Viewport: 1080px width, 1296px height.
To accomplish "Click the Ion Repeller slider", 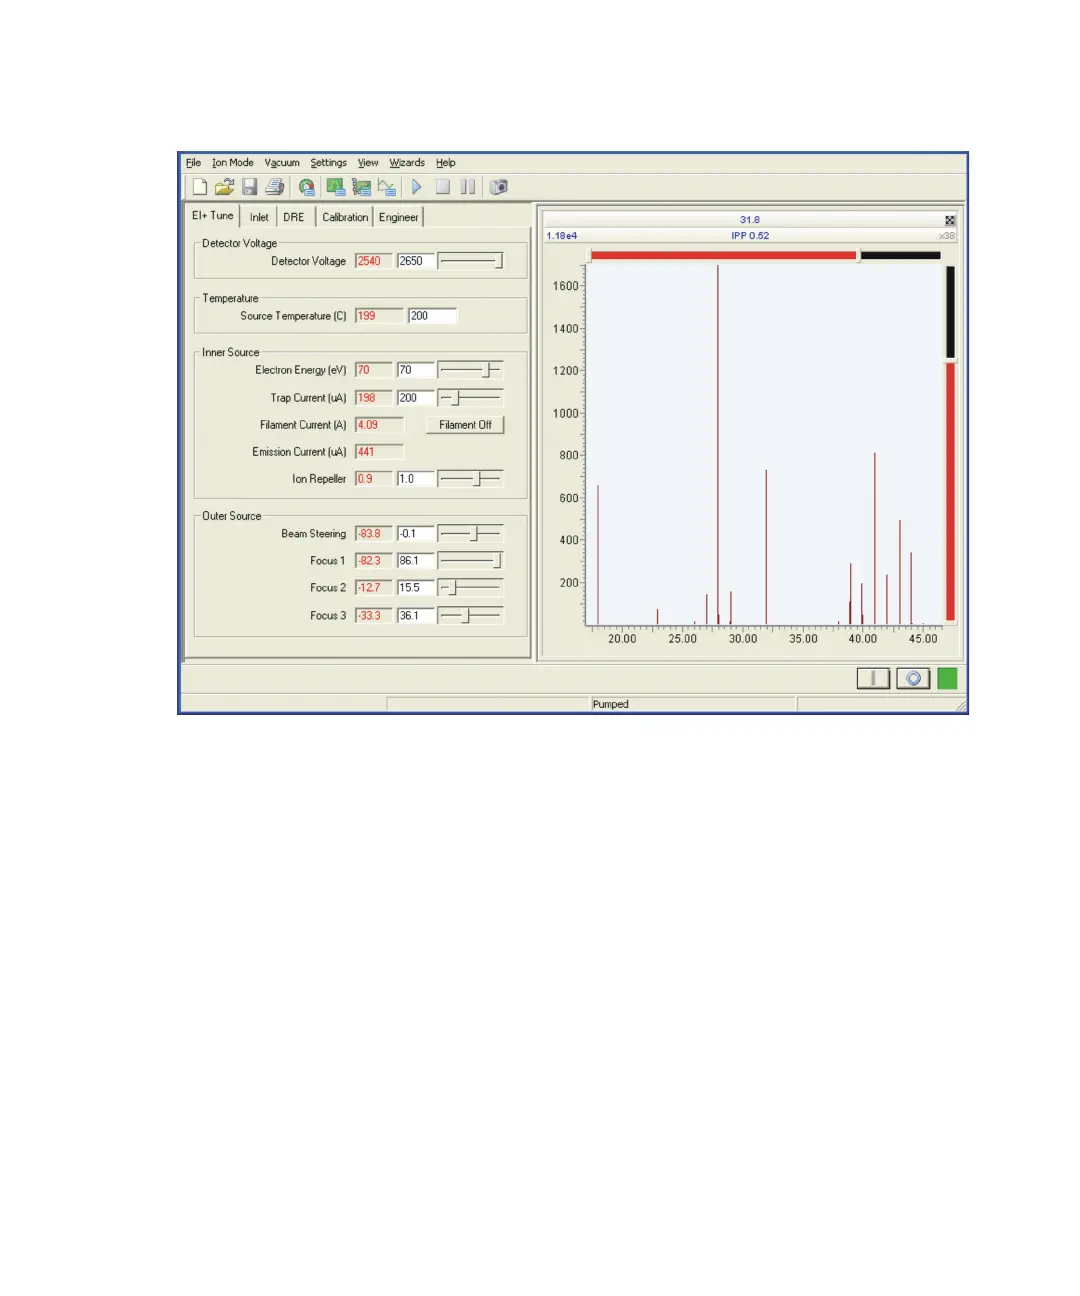I will tap(470, 479).
